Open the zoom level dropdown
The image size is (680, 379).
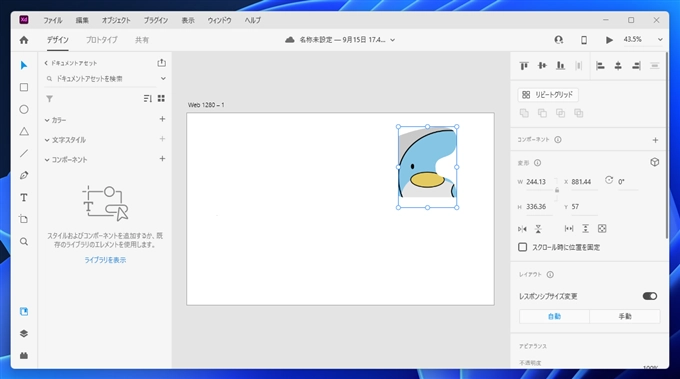pyautogui.click(x=660, y=39)
